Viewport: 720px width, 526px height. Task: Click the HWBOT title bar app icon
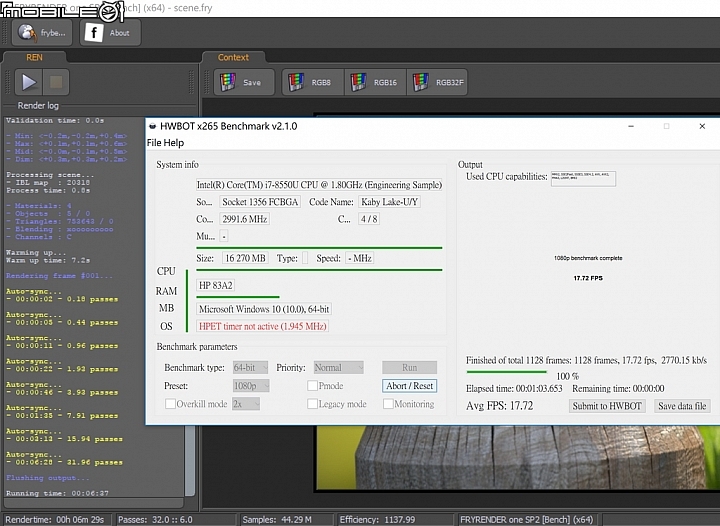point(152,126)
